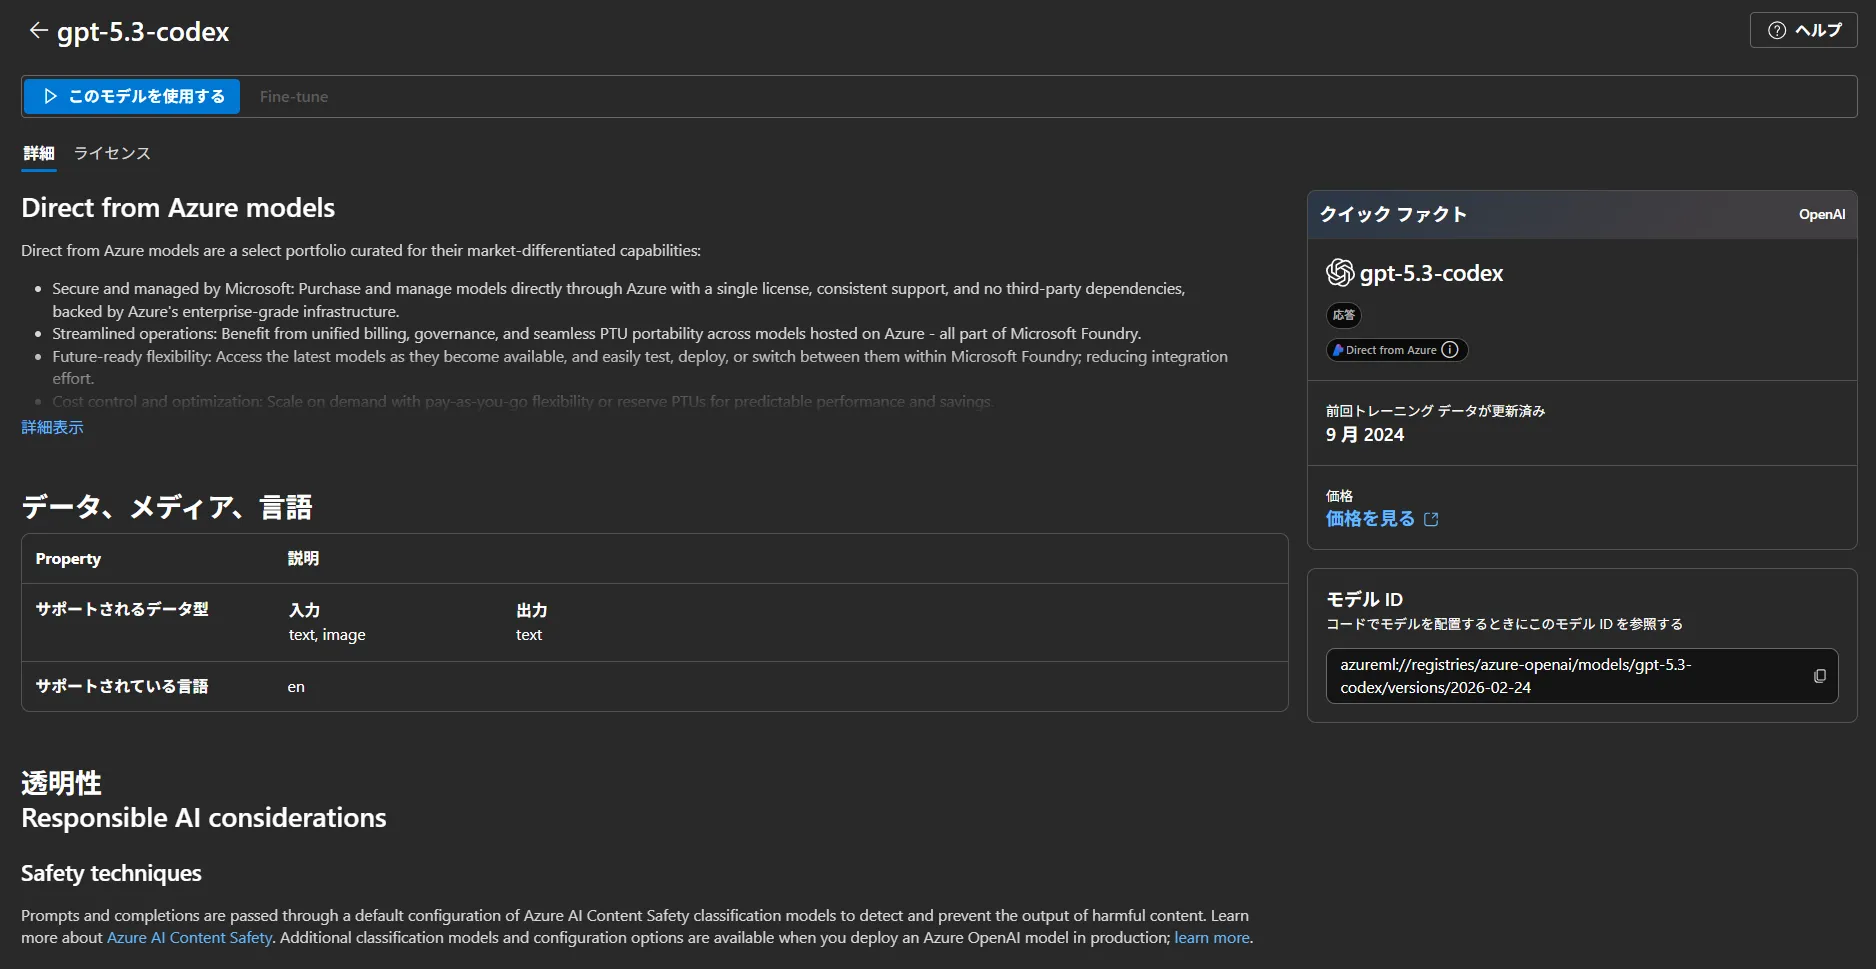The image size is (1876, 969).
Task: Click the 応答 tag badge
Action: pos(1343,315)
